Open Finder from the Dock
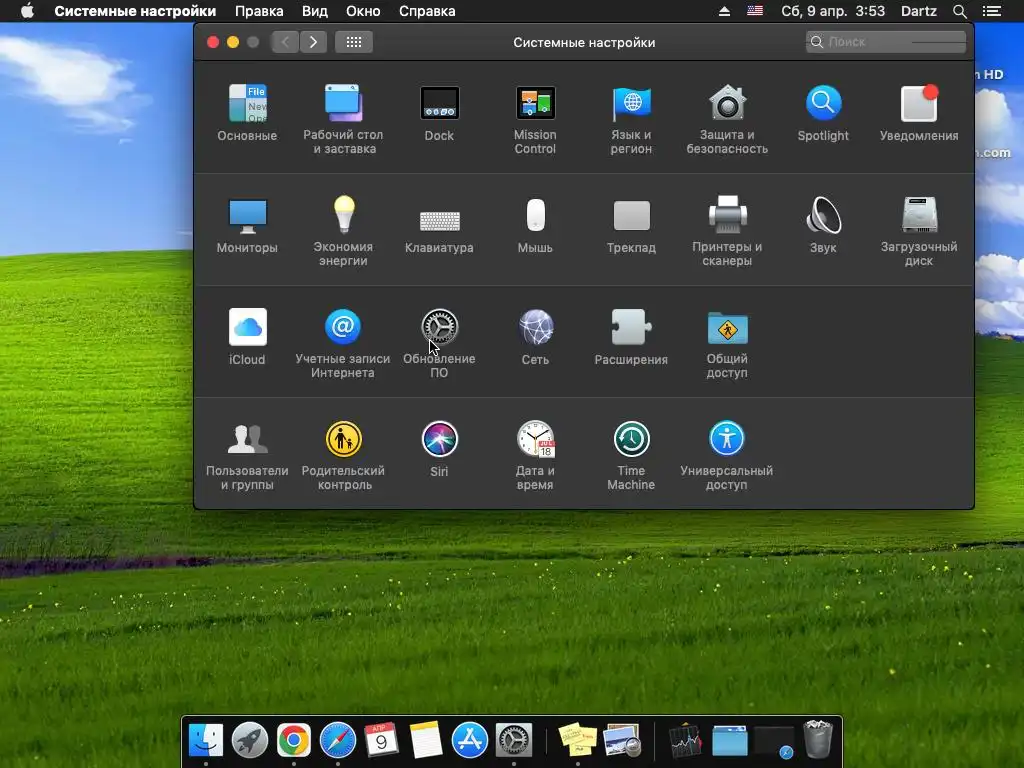1024x768 pixels. point(206,740)
